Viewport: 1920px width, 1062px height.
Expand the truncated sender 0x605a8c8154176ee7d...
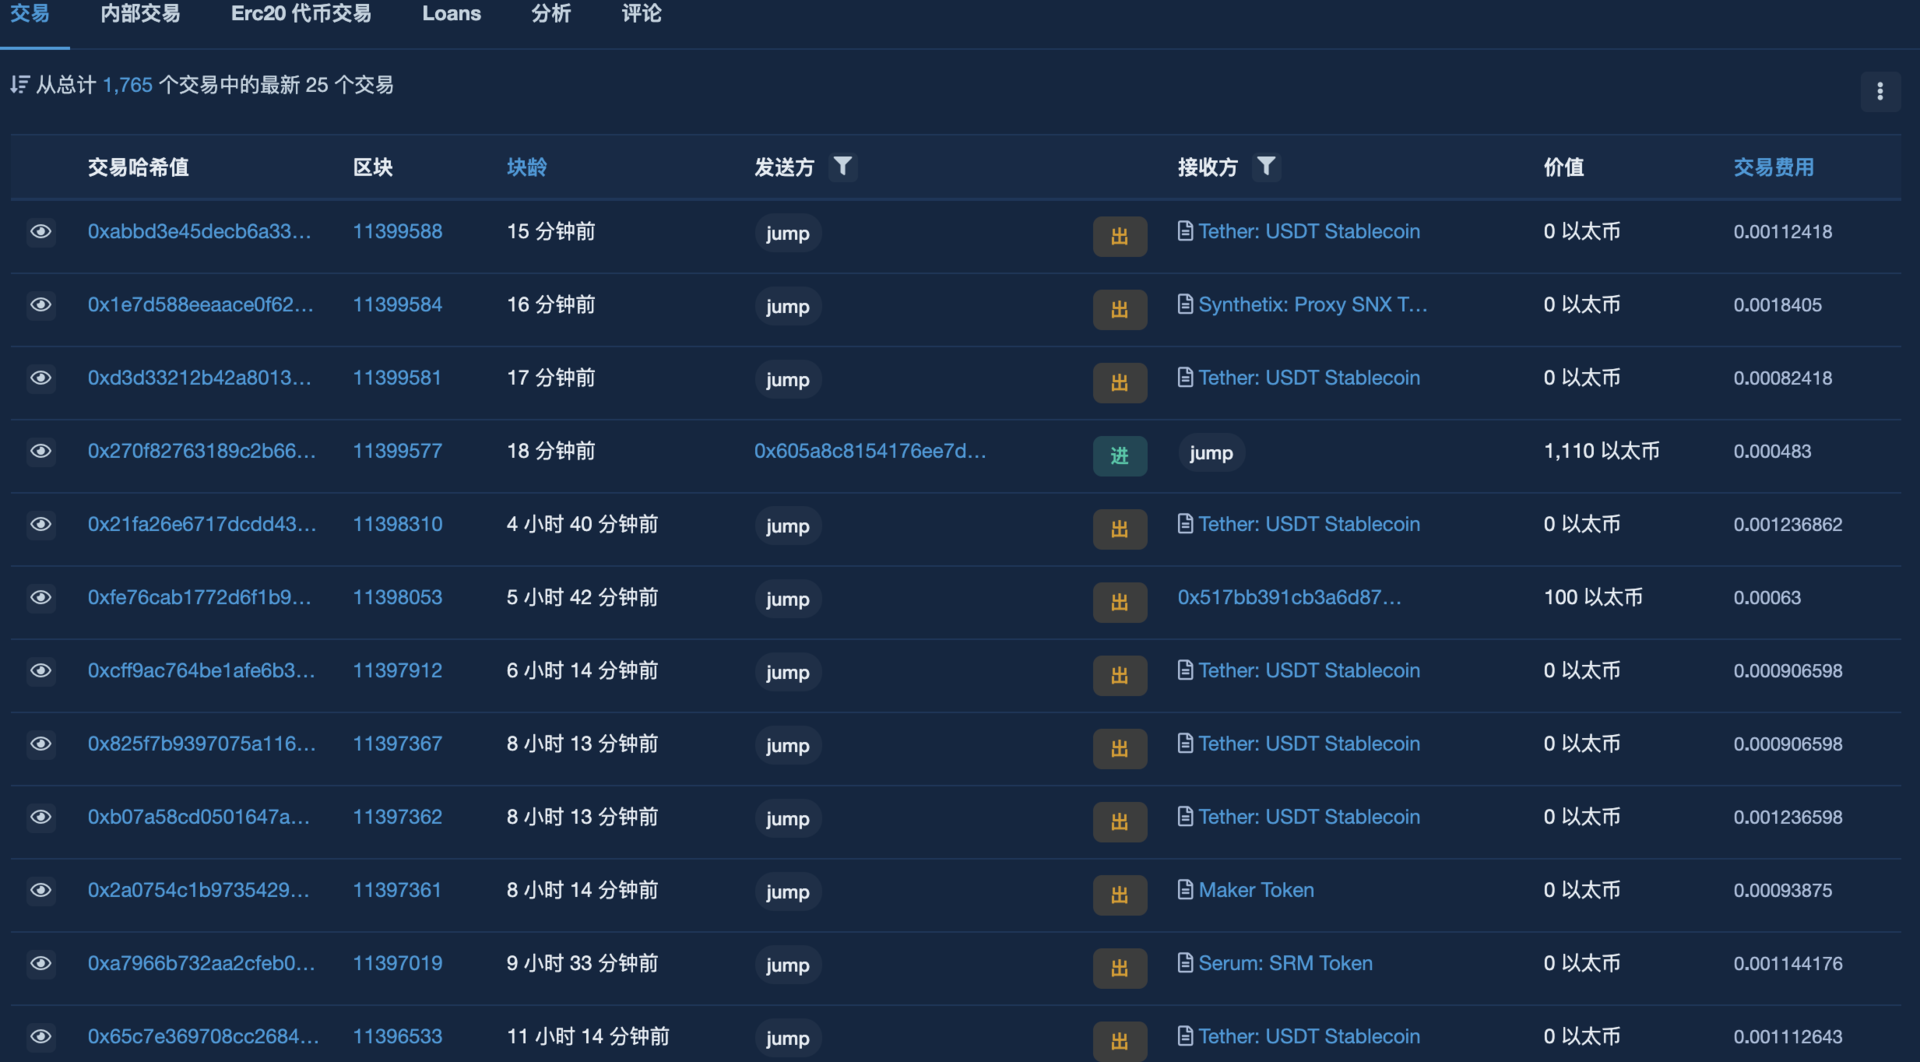(870, 451)
